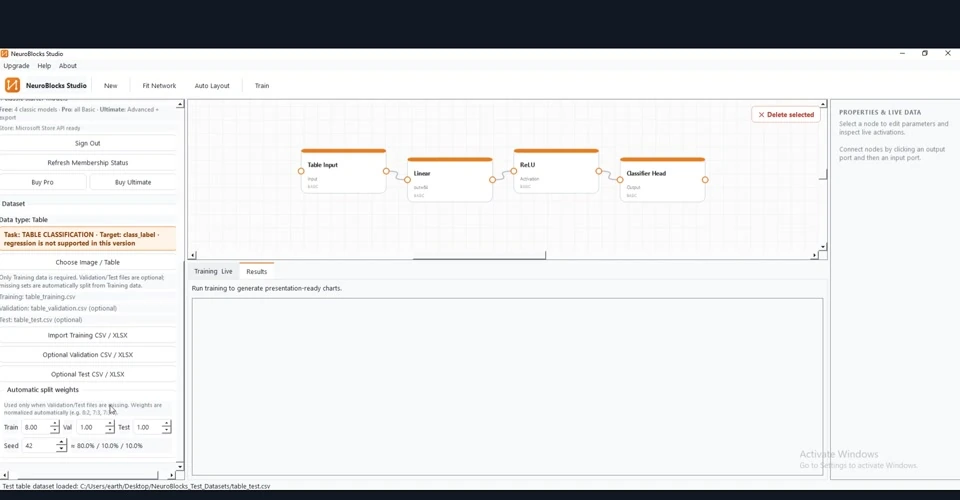Click the NeuroBlocks Studio logo icon in toolbar
Viewport: 960px width, 500px height.
(x=12, y=85)
